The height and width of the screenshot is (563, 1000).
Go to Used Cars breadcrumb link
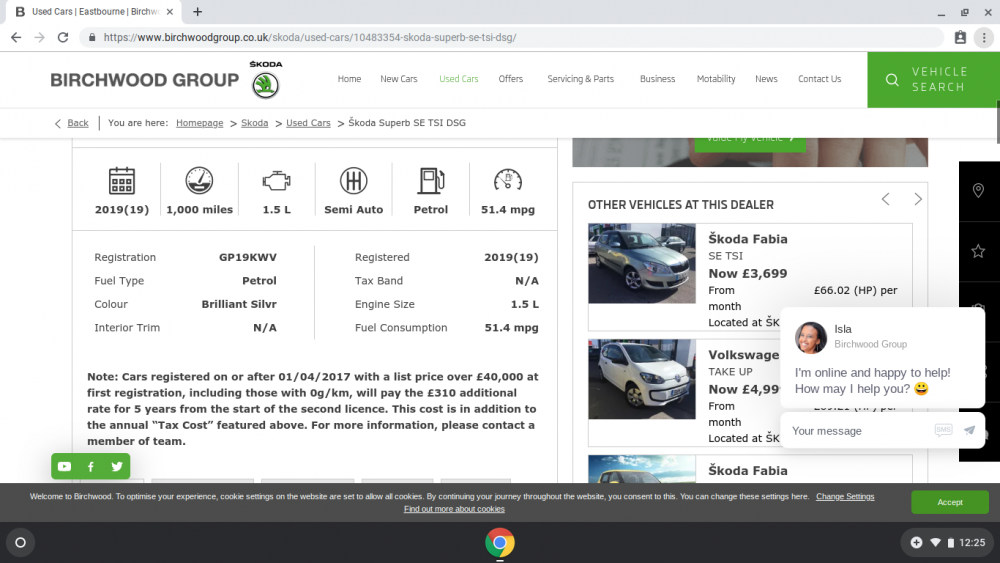coord(308,123)
